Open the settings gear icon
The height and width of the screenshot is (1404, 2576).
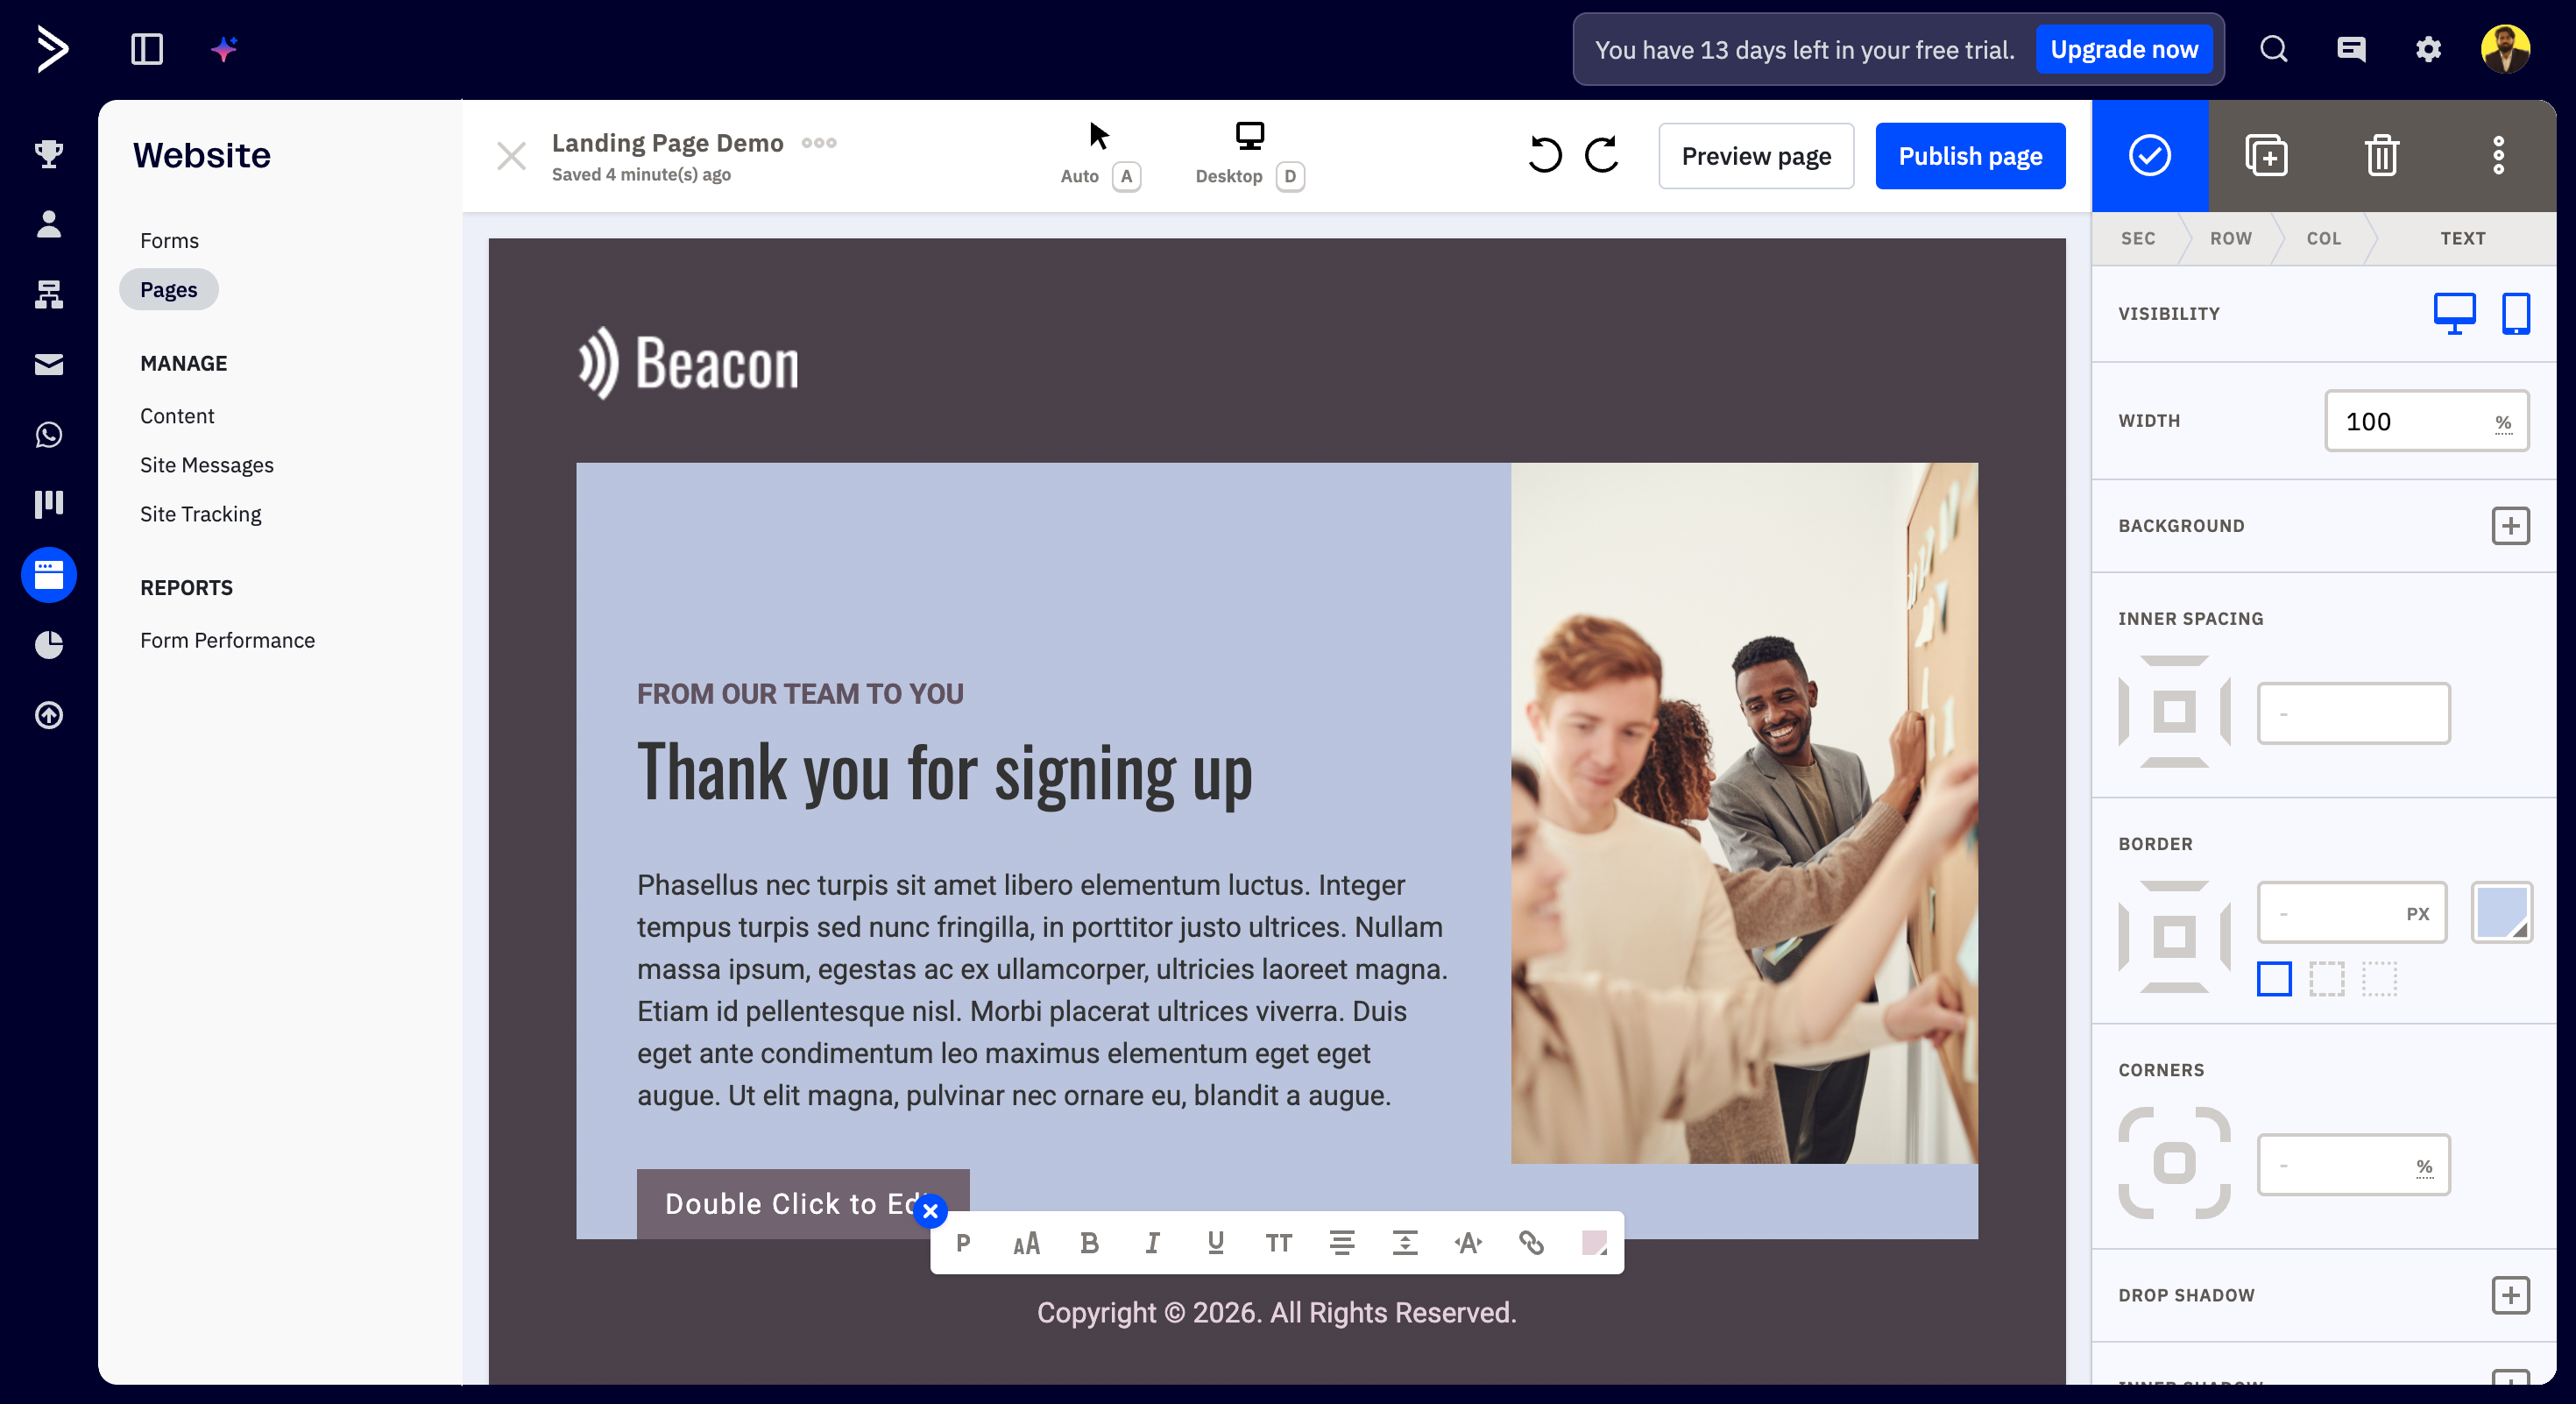[2428, 49]
